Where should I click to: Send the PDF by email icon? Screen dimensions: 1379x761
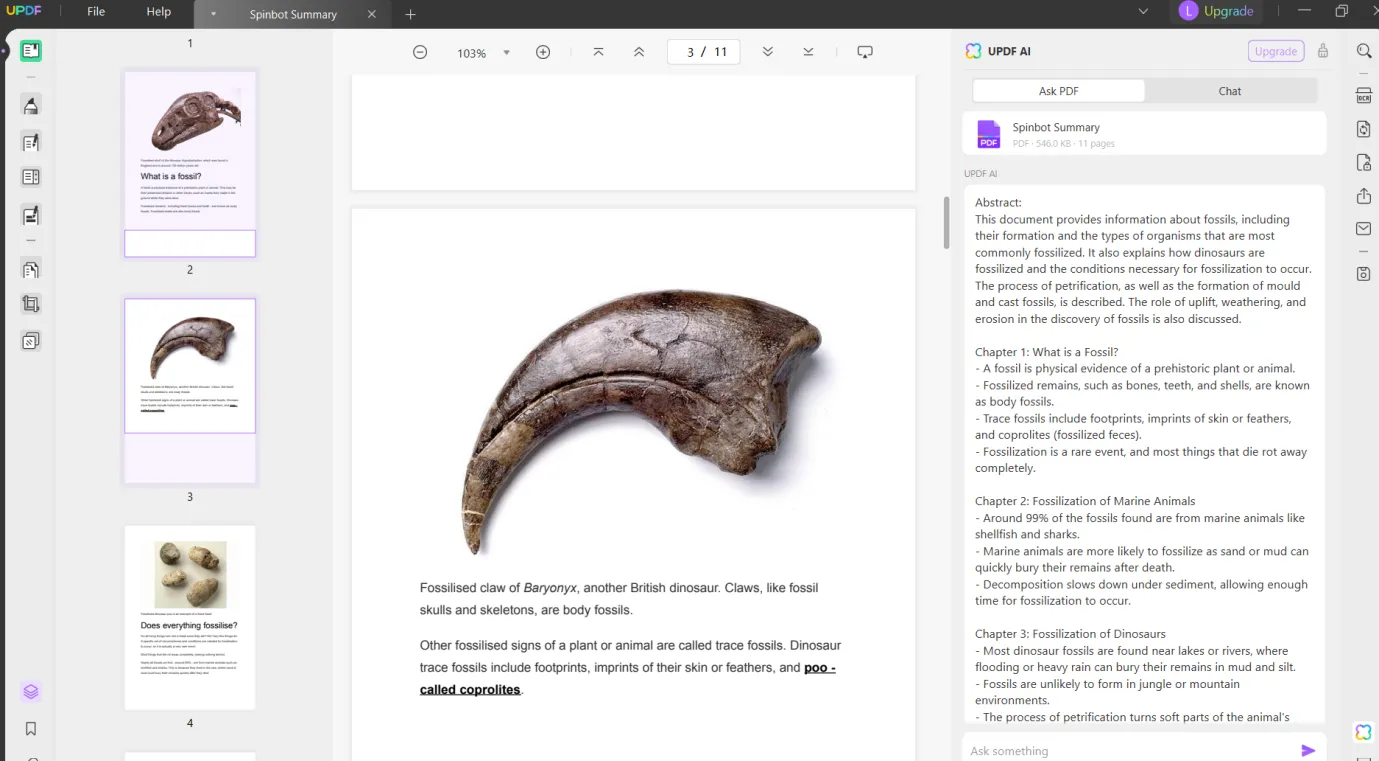[x=1363, y=229]
